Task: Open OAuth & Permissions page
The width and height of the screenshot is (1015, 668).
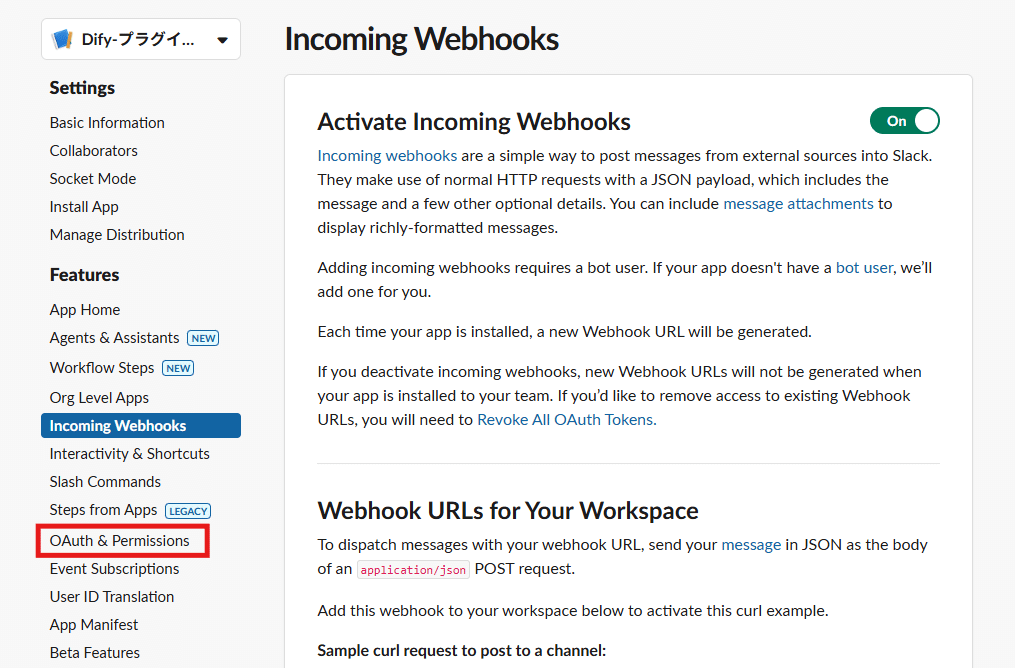Action: 120,540
